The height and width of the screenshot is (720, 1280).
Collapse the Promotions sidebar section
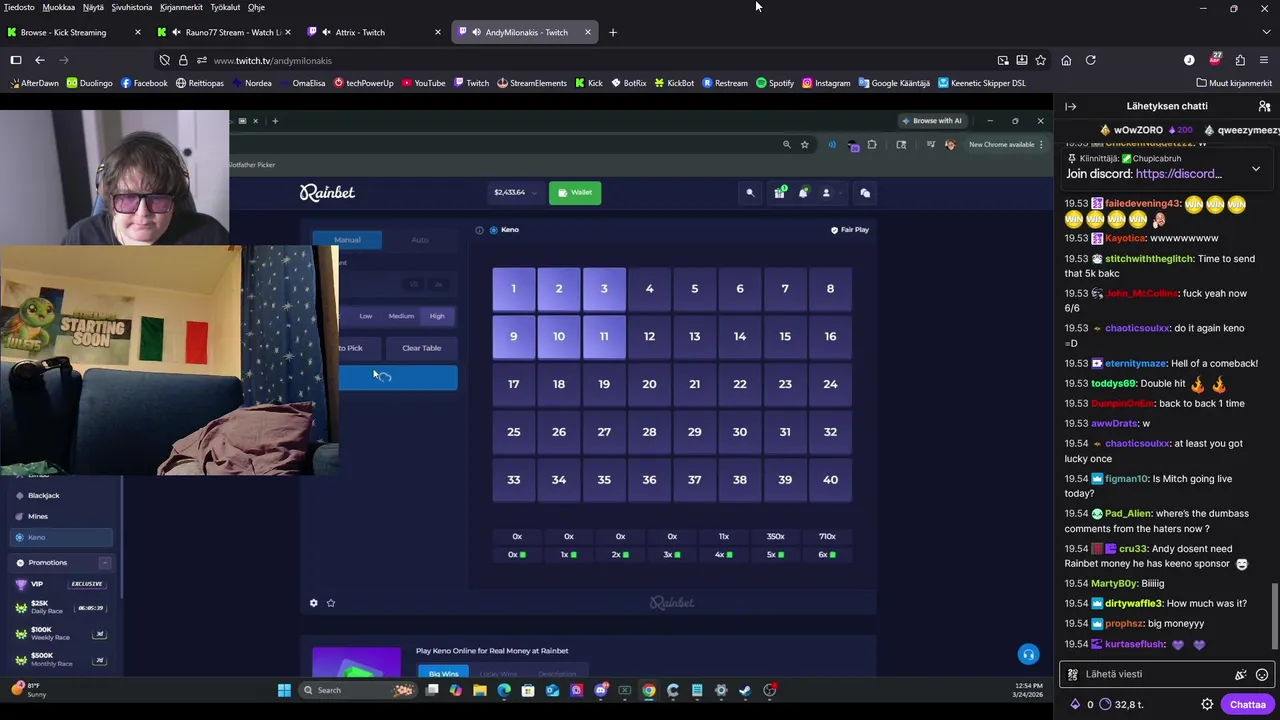tap(104, 563)
